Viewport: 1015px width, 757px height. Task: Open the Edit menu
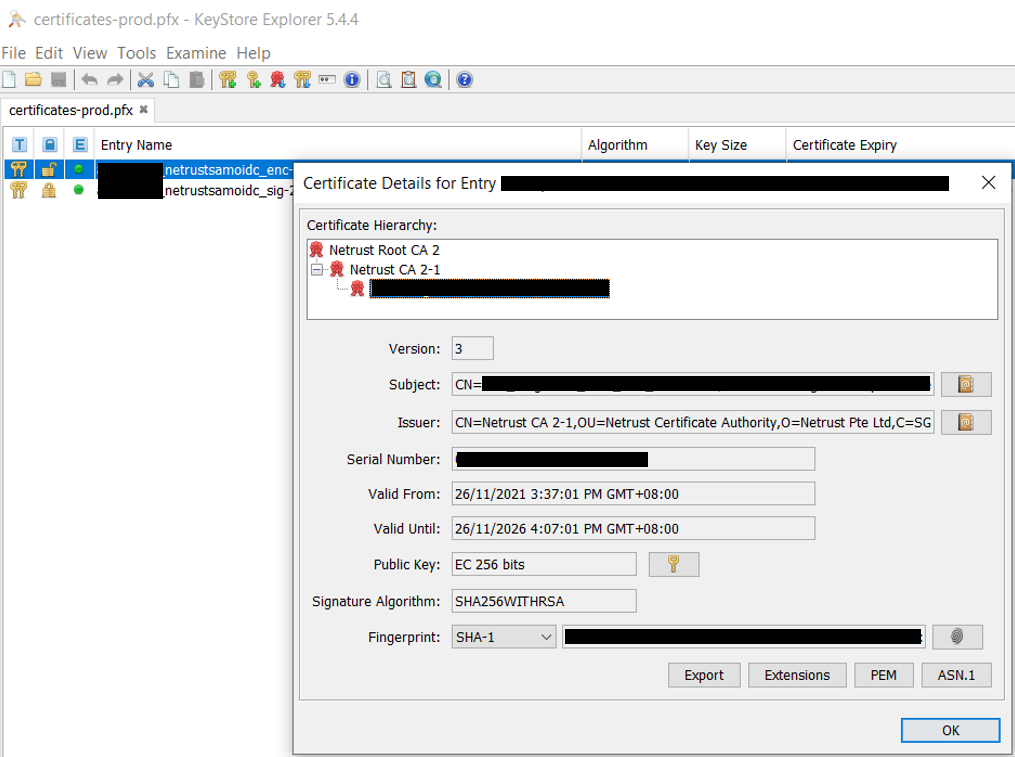point(49,53)
